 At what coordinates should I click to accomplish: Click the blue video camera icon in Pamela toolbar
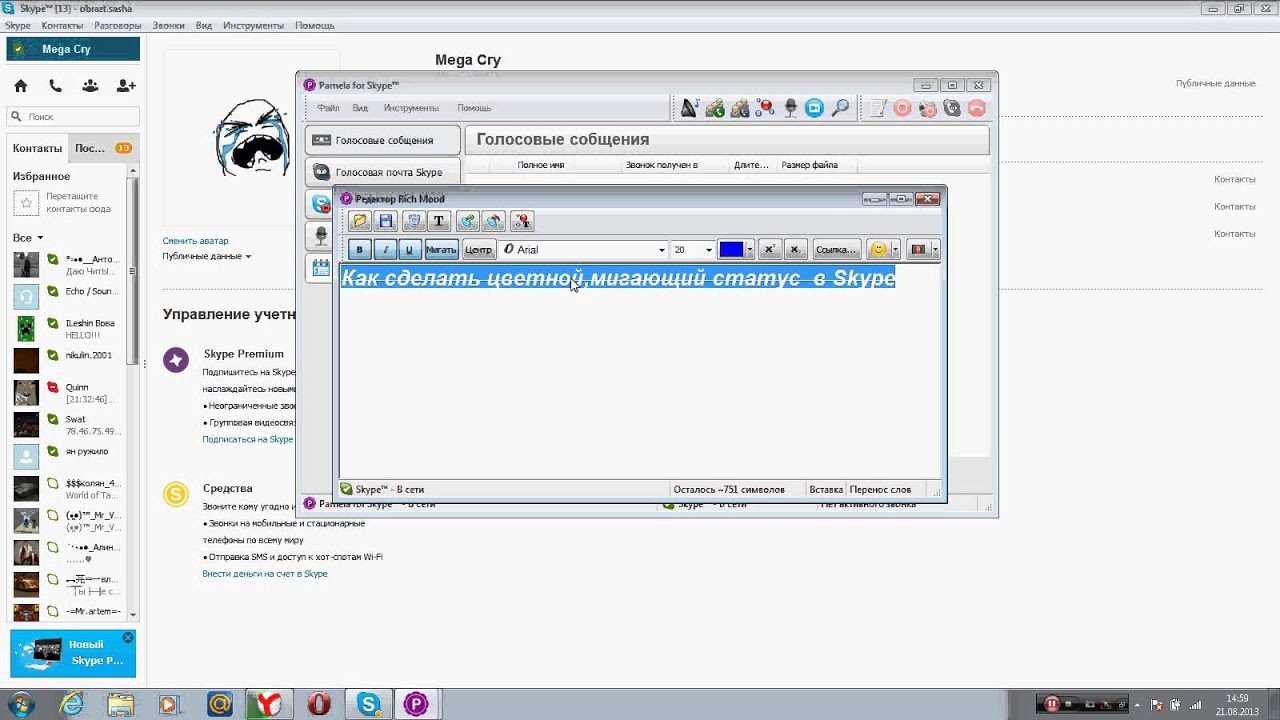(x=815, y=108)
